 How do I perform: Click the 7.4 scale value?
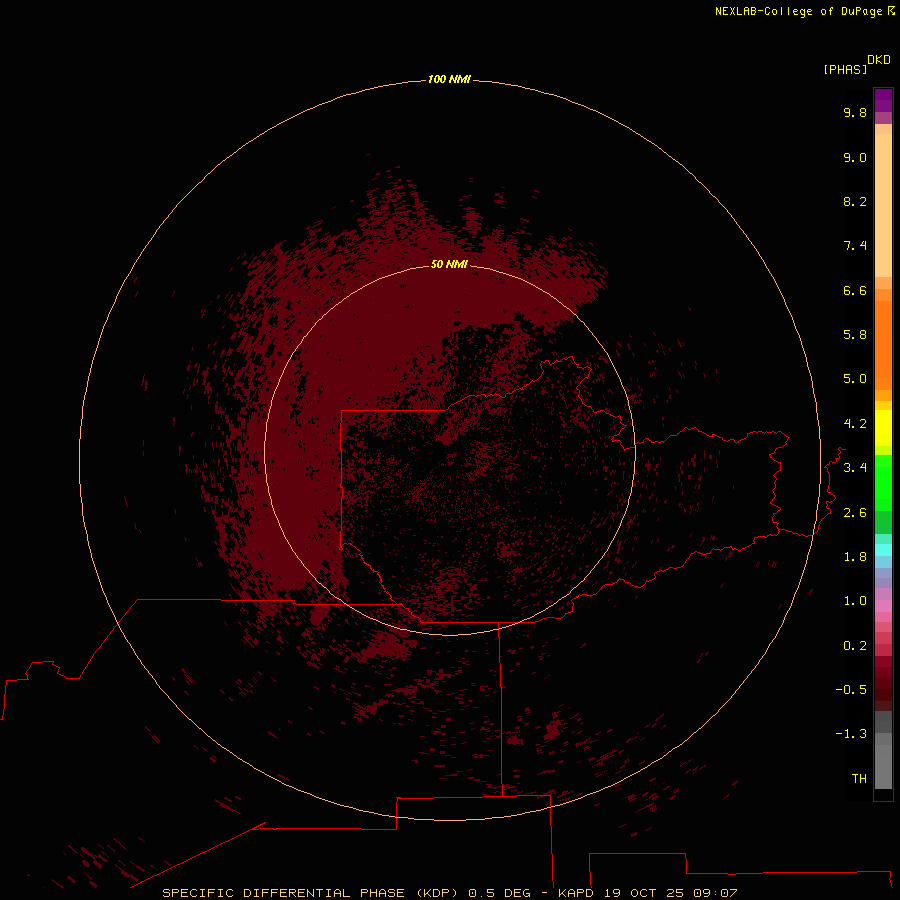click(855, 246)
